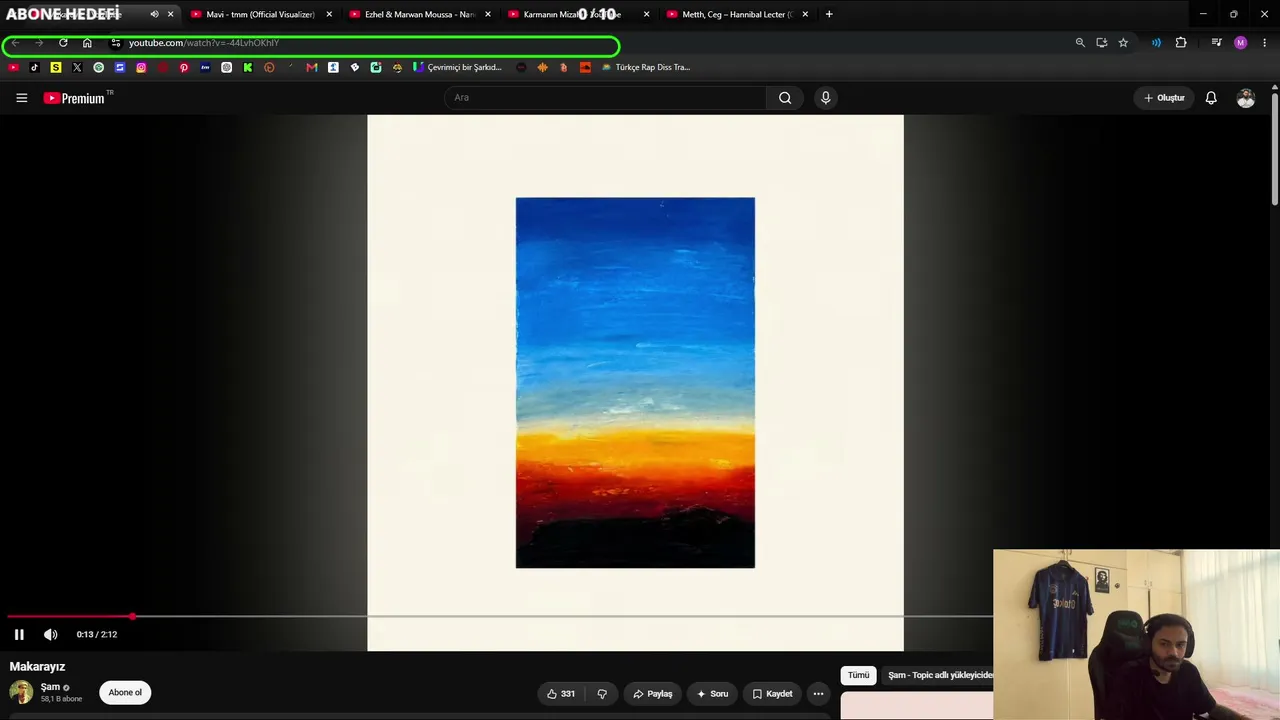
Task: Open more actions menu beside Kaydet
Action: coord(818,694)
